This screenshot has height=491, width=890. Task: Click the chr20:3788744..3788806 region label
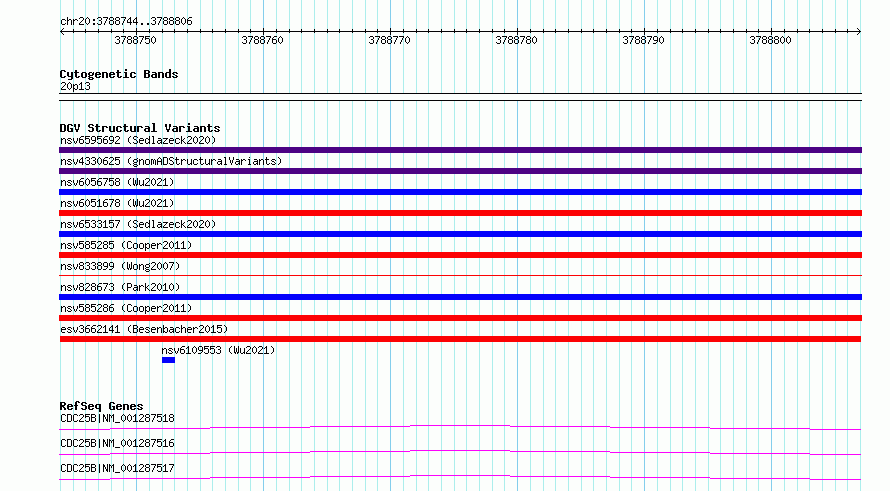pos(126,22)
